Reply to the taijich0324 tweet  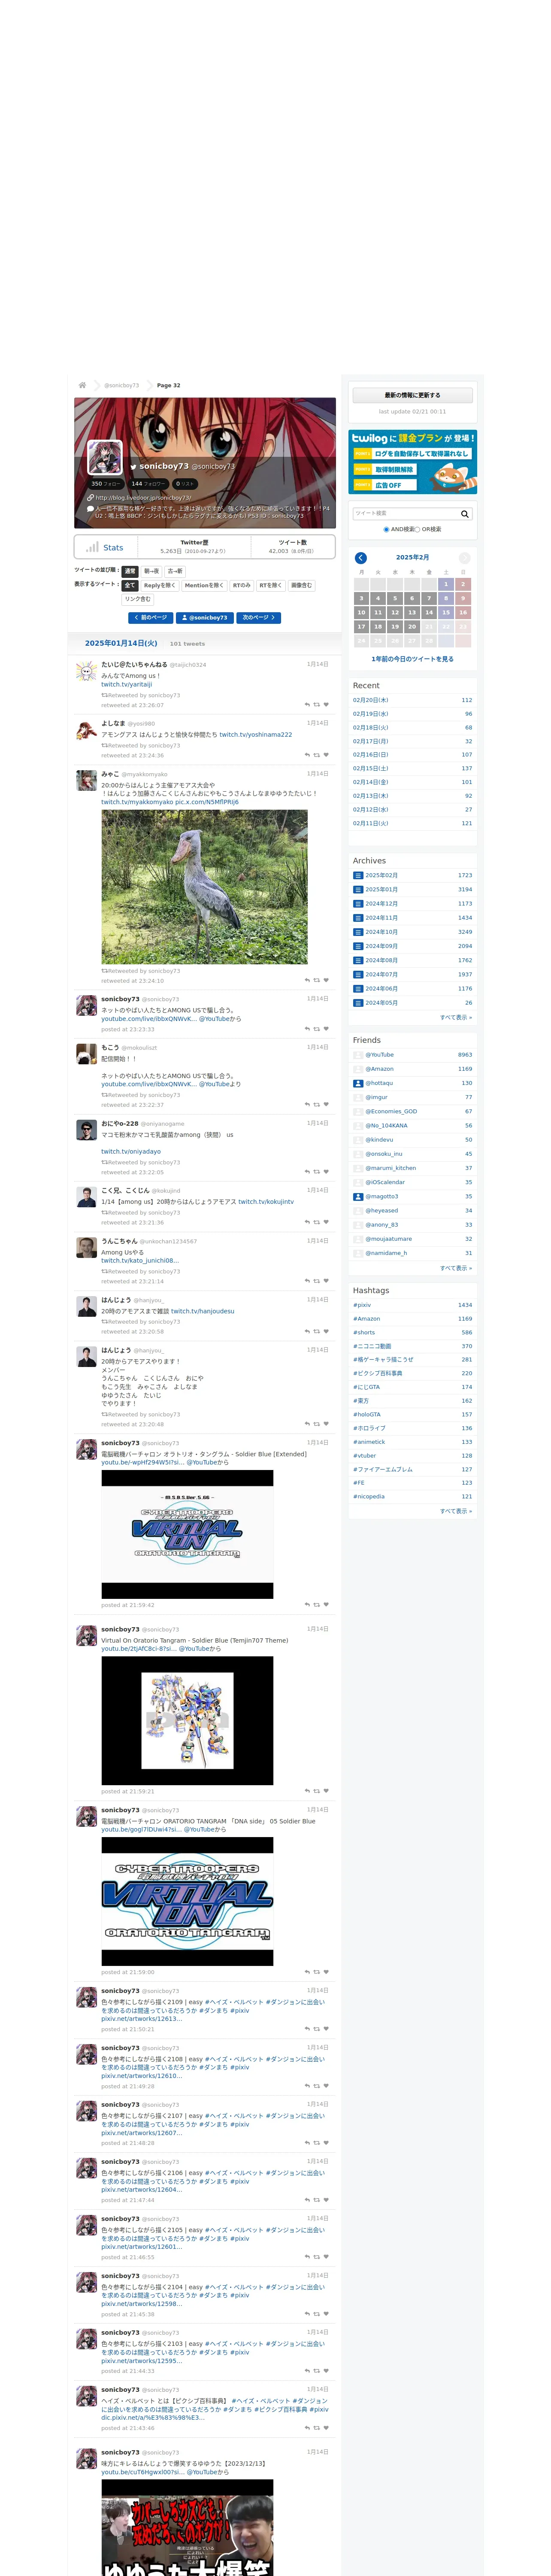click(x=307, y=705)
